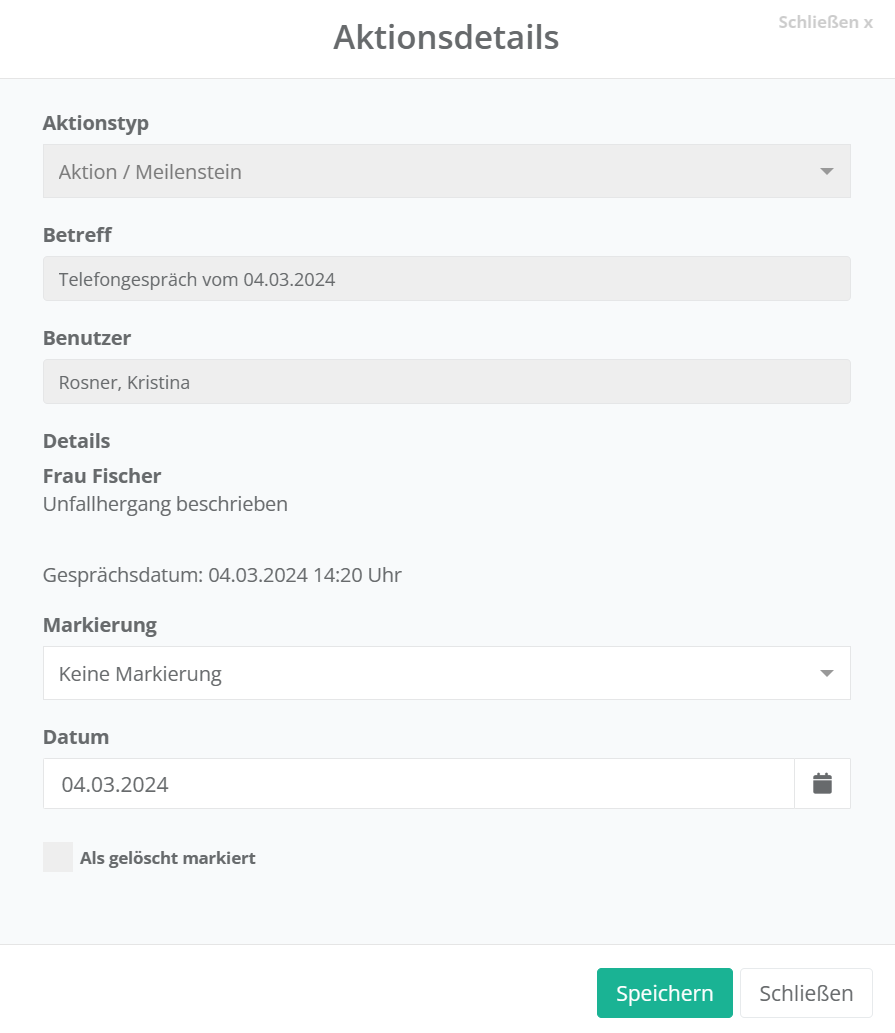Screen dimensions: 895x1033
Task: Open the Aktionstyp dropdown
Action: pyautogui.click(x=446, y=172)
